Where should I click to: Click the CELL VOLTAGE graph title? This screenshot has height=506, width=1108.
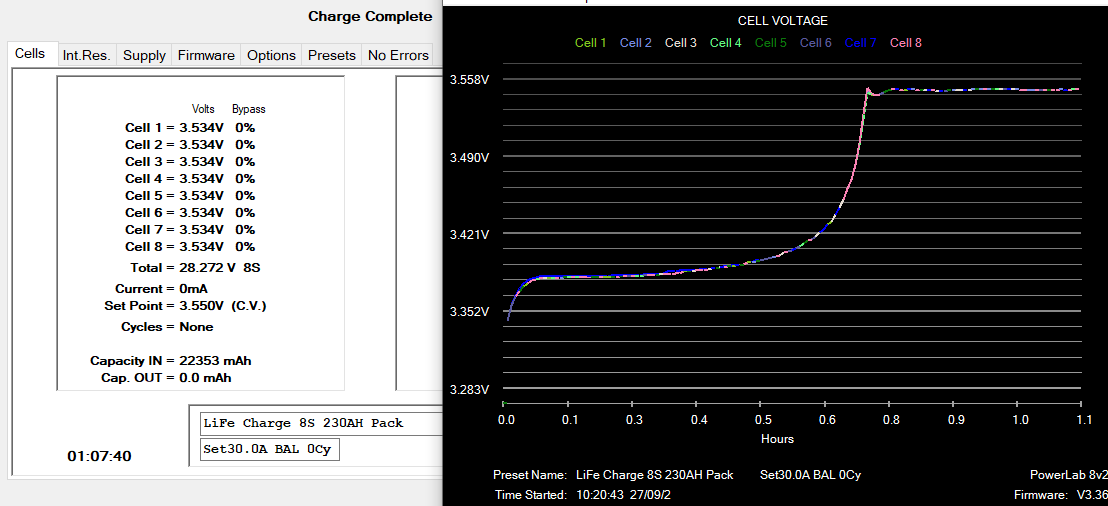(782, 20)
